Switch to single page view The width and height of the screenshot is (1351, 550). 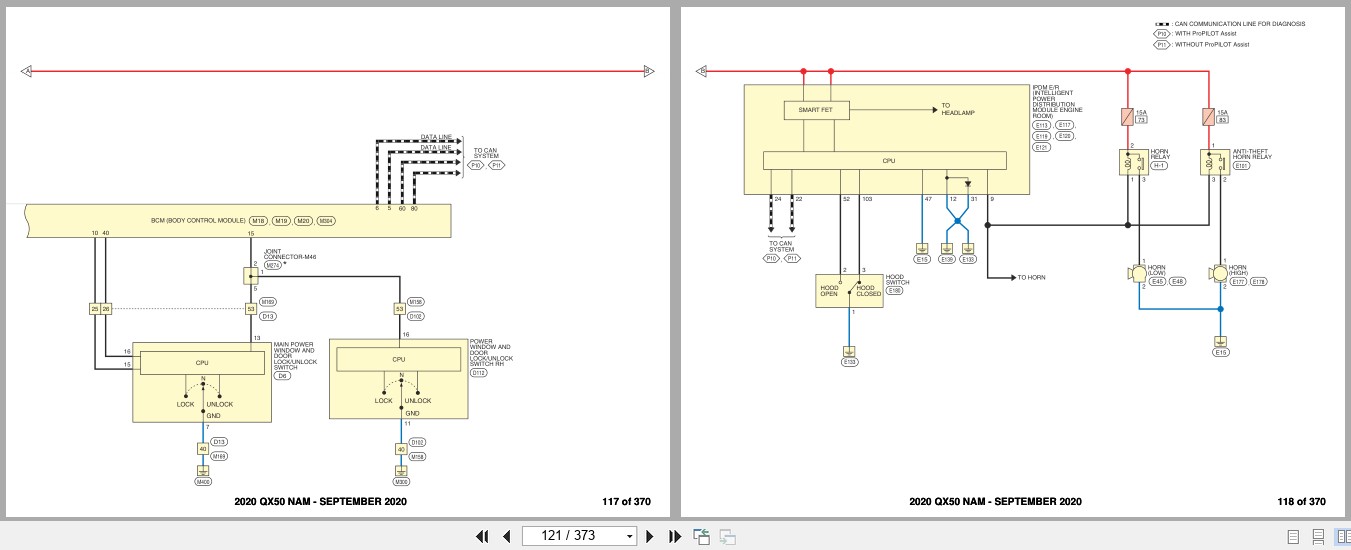pos(1293,537)
